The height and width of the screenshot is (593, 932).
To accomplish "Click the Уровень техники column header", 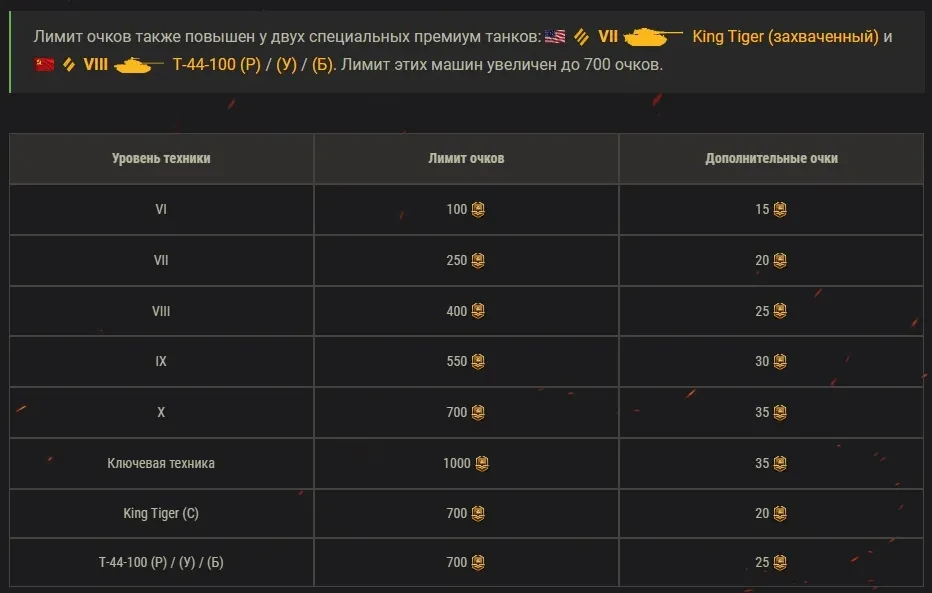I will 161,158.
